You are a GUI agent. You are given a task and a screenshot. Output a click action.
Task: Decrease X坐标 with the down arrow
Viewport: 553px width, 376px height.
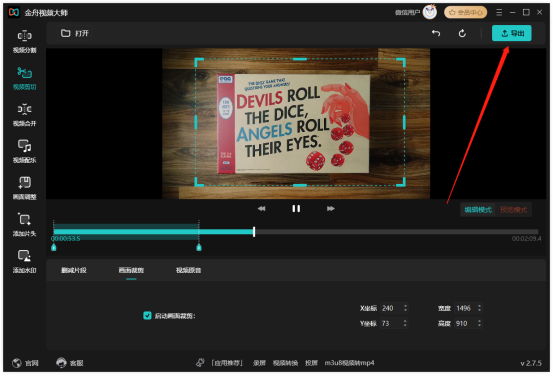coord(406,311)
